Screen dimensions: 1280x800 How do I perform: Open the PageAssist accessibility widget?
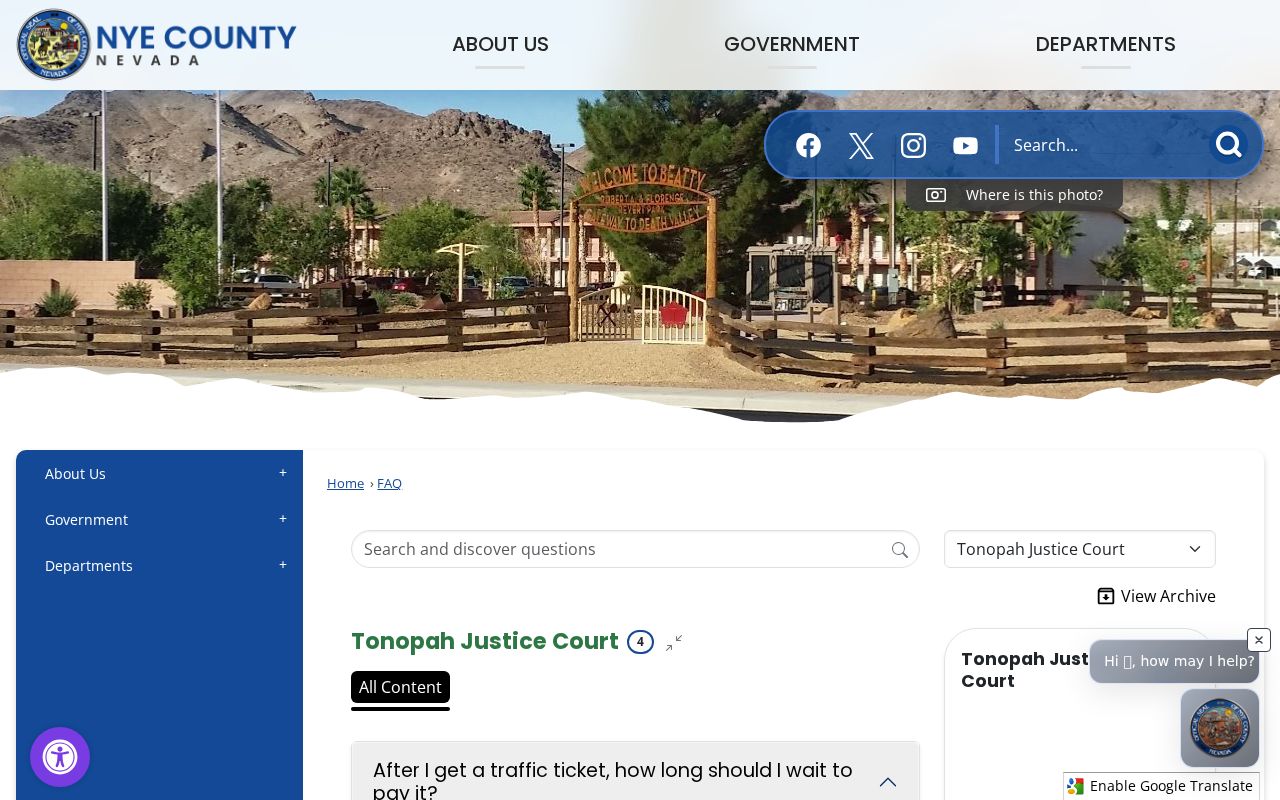click(x=60, y=757)
